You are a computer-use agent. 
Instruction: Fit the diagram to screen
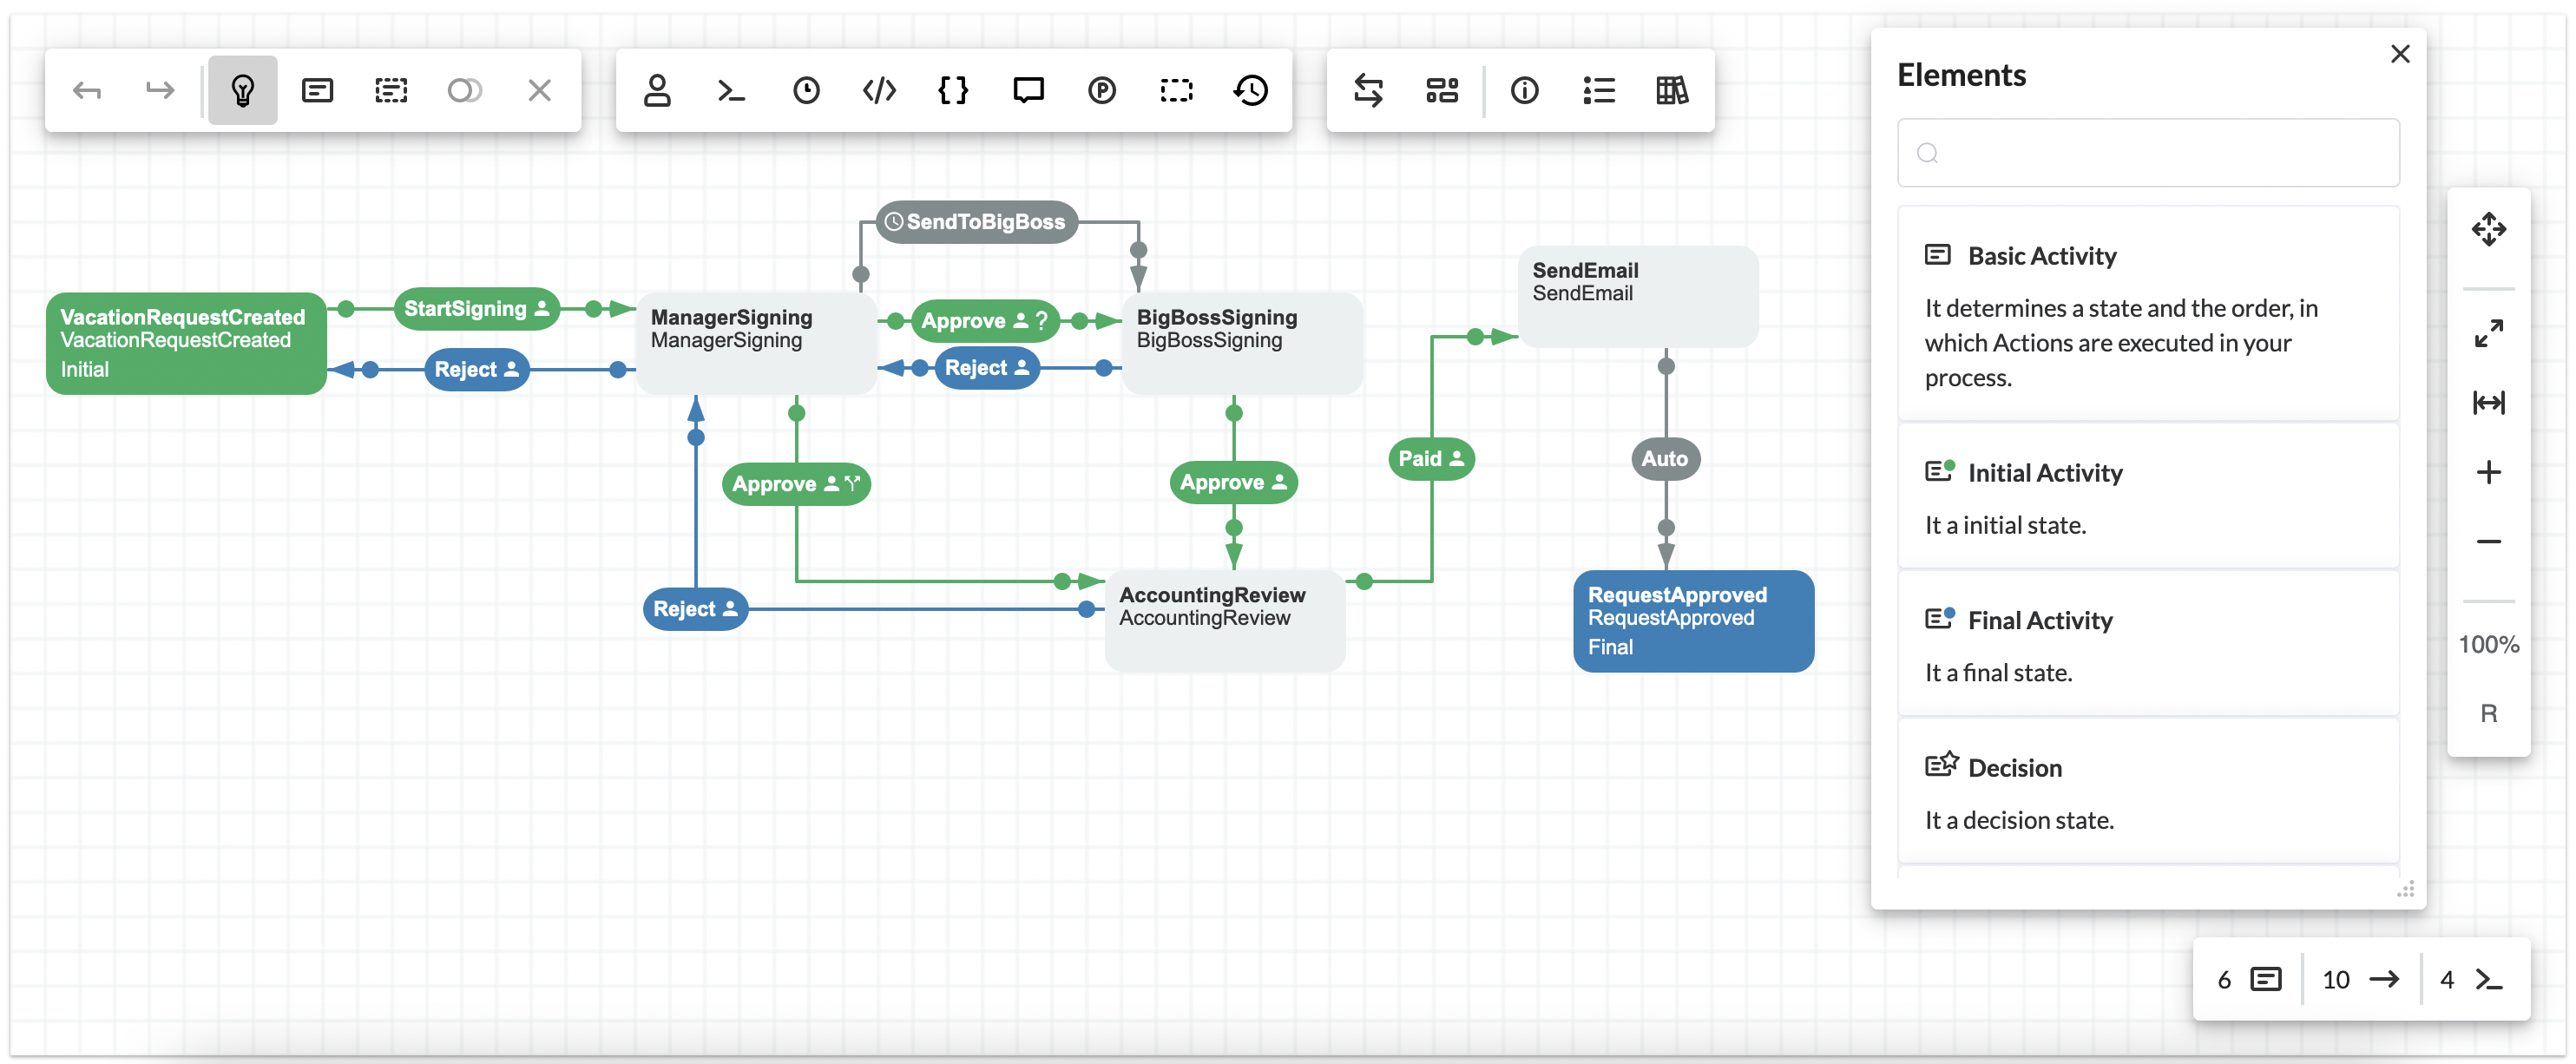pos(2489,331)
